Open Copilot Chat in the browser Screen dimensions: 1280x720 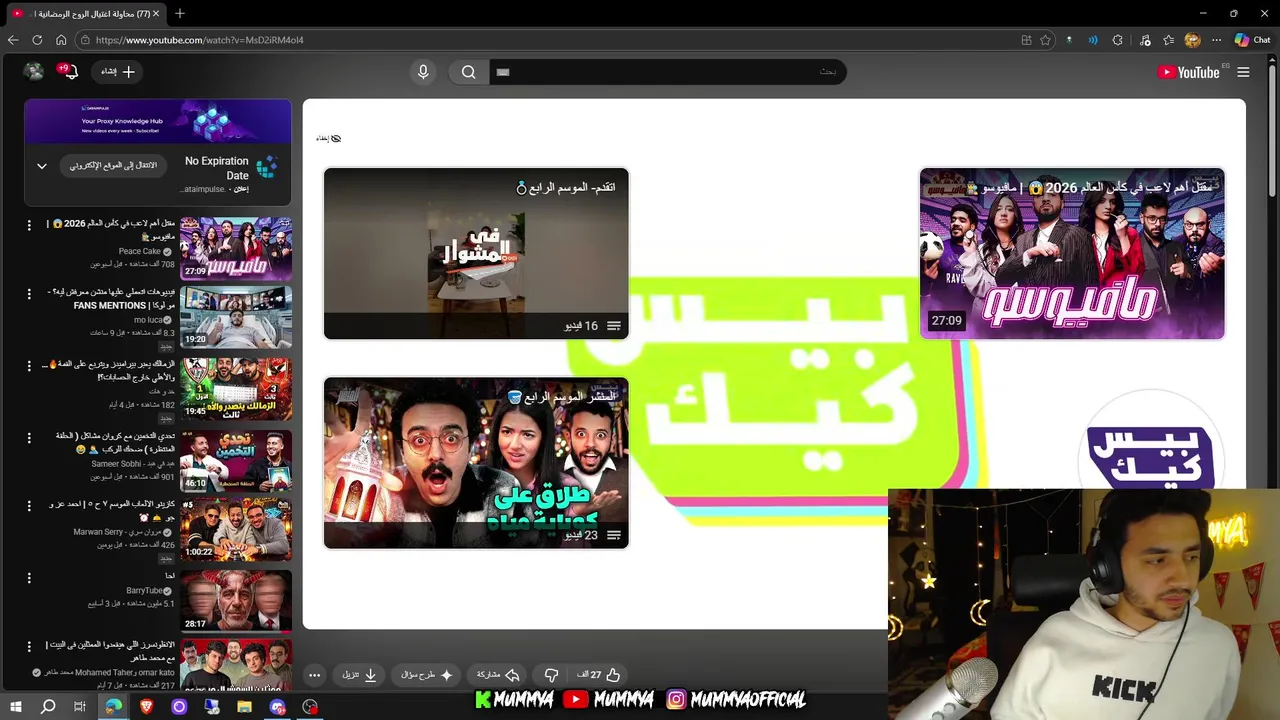1252,40
